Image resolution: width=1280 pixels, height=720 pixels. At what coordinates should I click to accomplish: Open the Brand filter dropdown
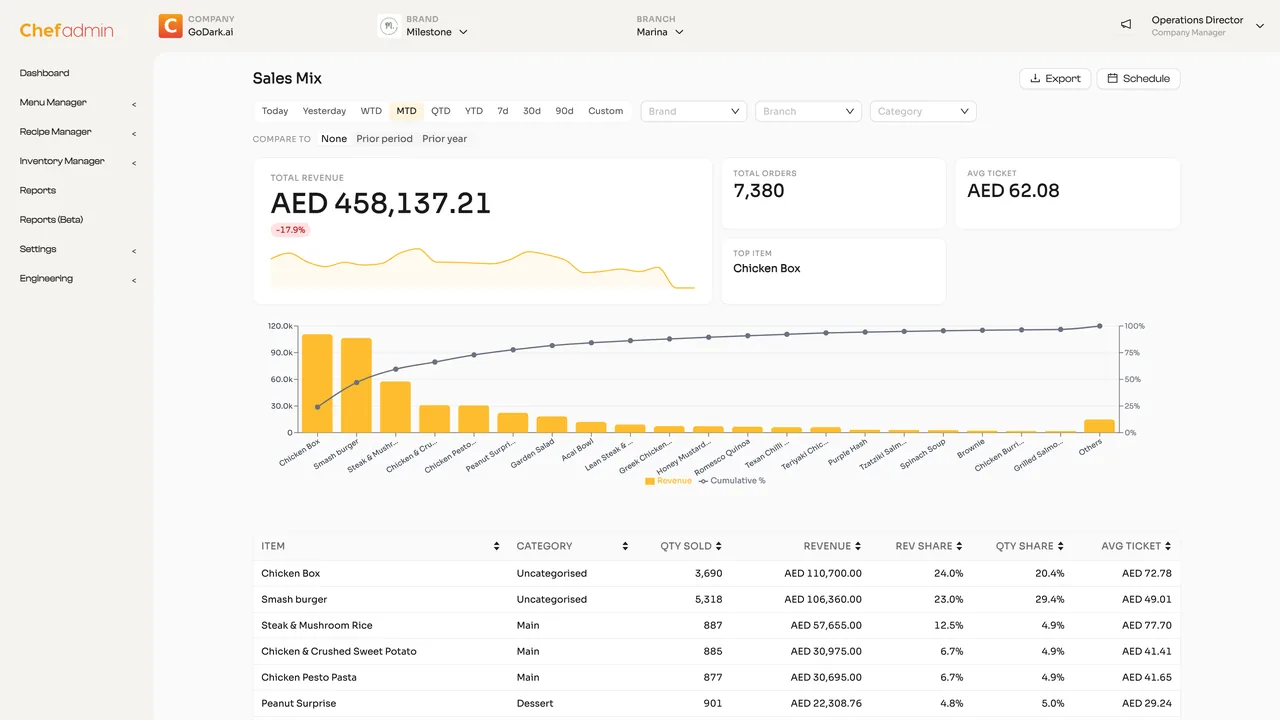[694, 111]
